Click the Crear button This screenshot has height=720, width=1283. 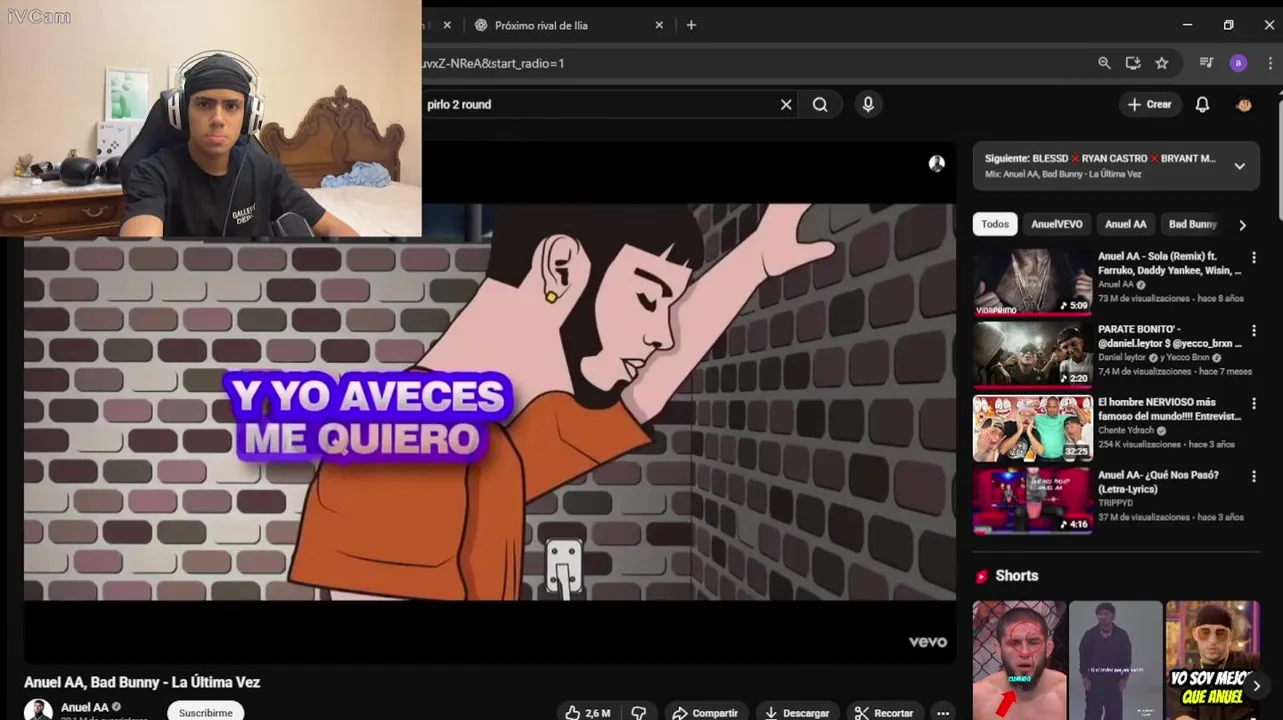(x=1150, y=104)
